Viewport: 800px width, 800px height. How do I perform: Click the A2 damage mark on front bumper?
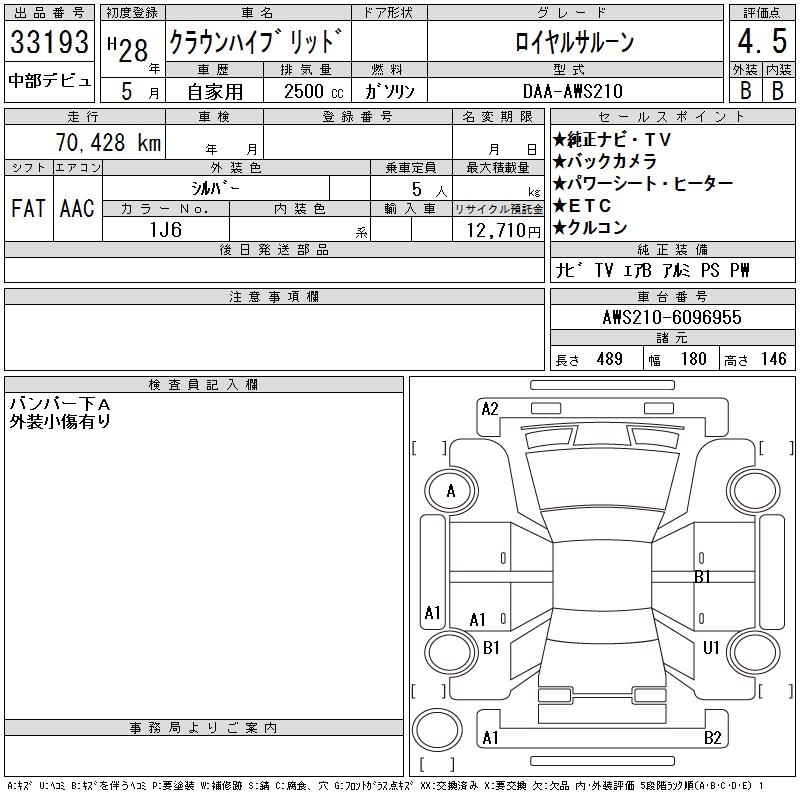point(490,408)
